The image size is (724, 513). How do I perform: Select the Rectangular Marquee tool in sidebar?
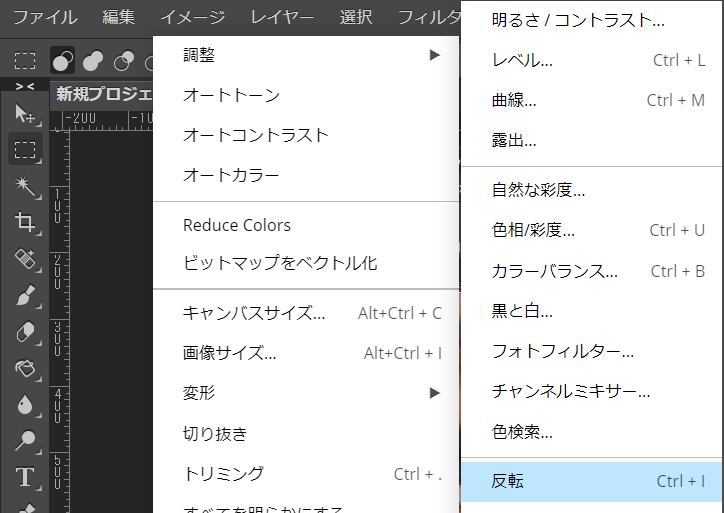click(25, 150)
